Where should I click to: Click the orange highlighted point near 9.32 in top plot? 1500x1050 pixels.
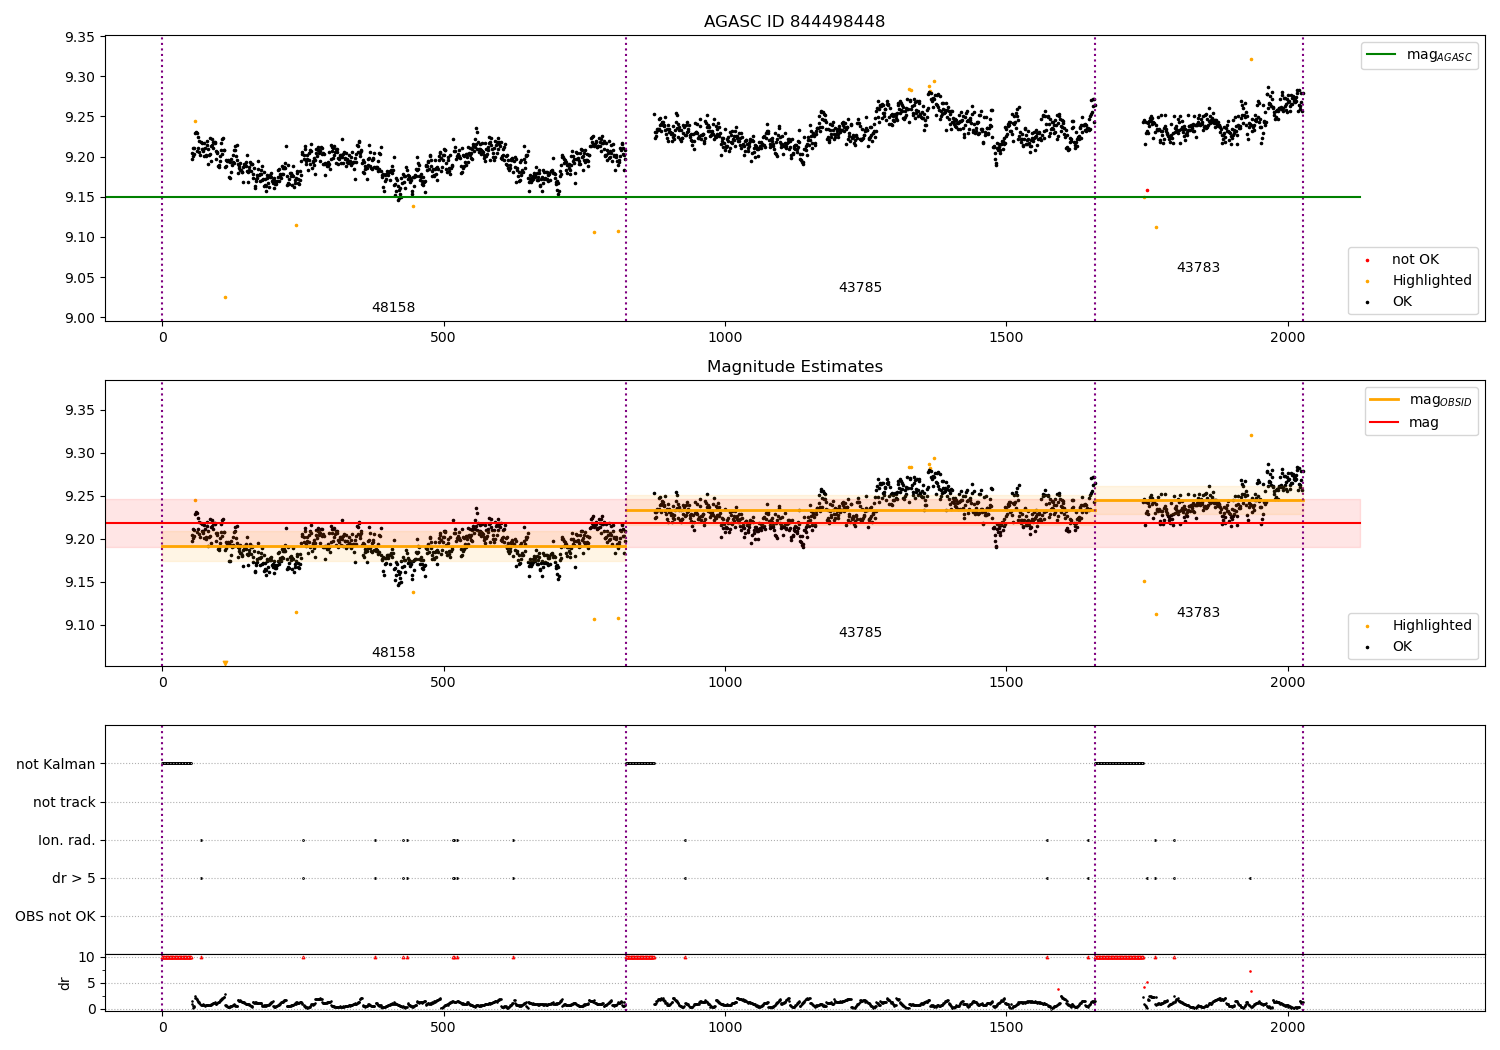1250,59
